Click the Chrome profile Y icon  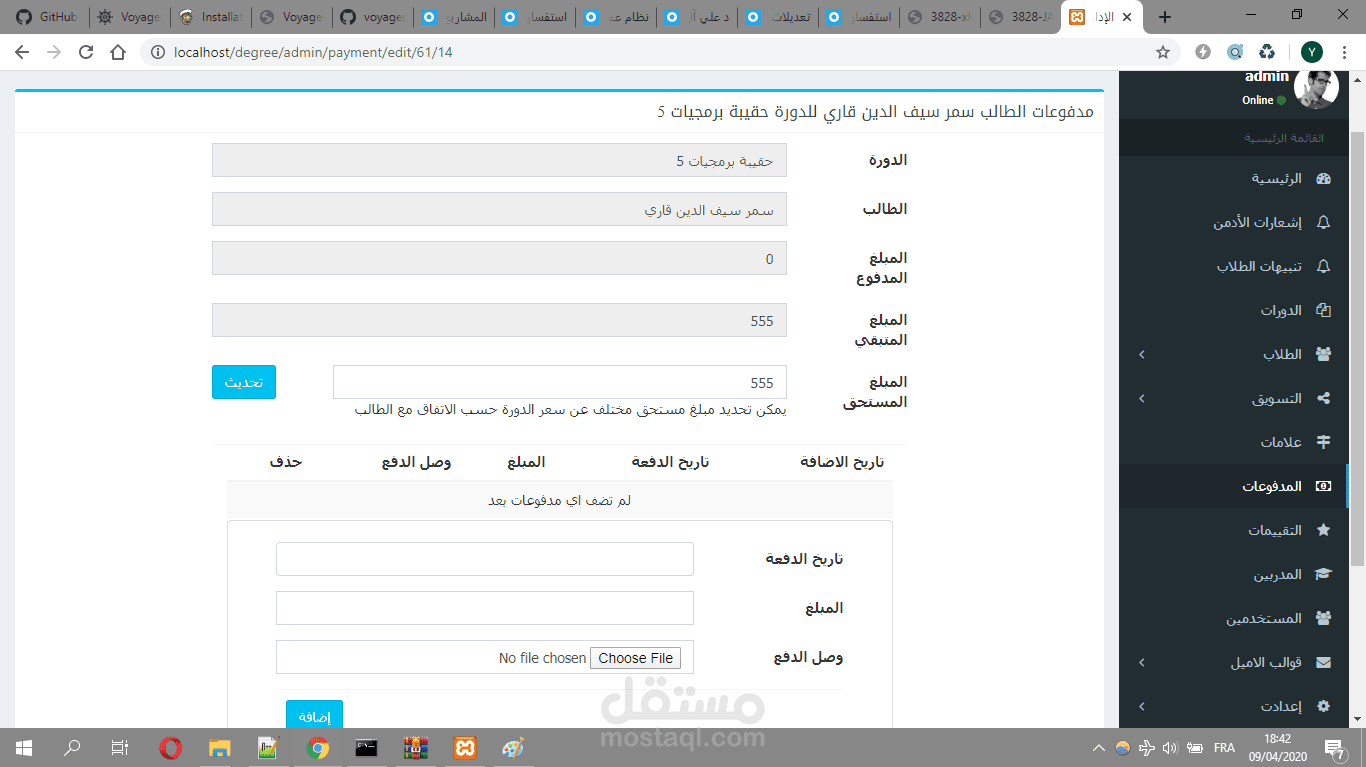(1311, 52)
